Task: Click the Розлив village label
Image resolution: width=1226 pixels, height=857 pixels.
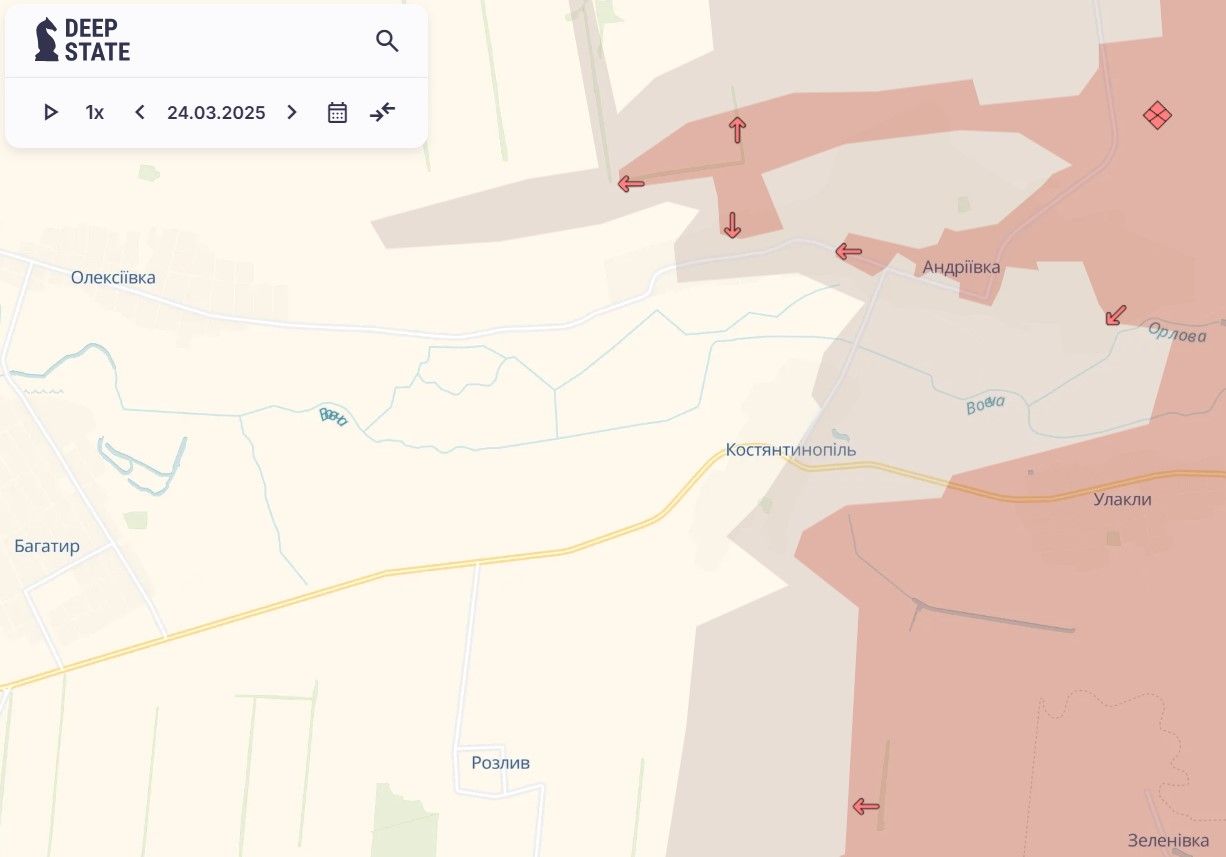Action: click(500, 763)
